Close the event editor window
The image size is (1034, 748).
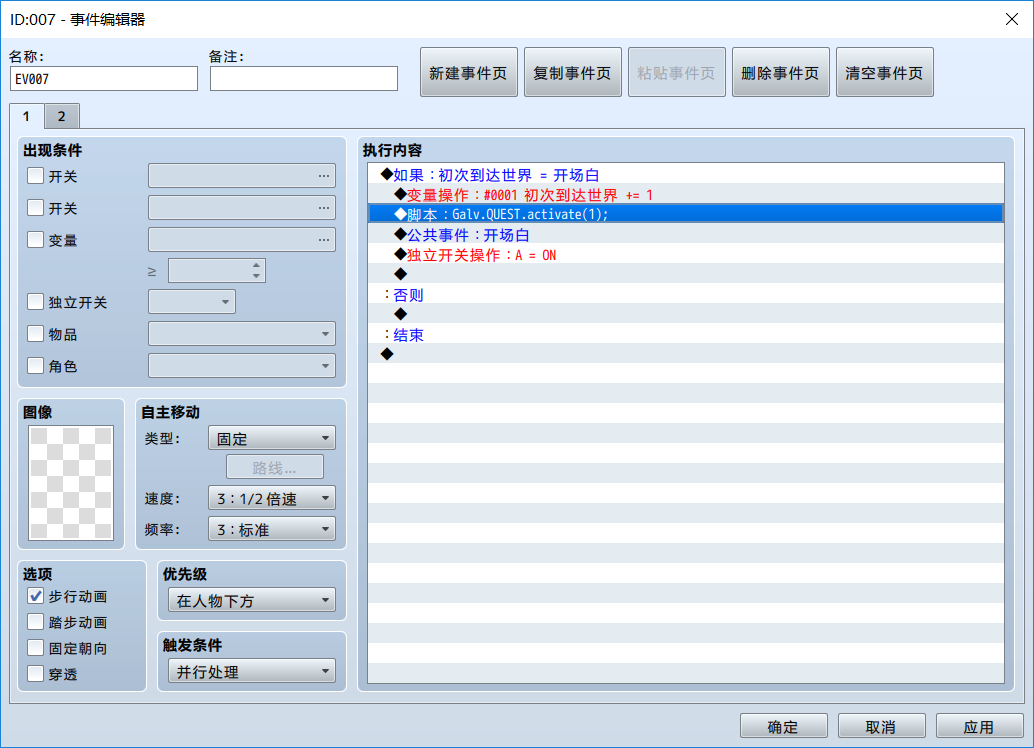(x=1012, y=19)
